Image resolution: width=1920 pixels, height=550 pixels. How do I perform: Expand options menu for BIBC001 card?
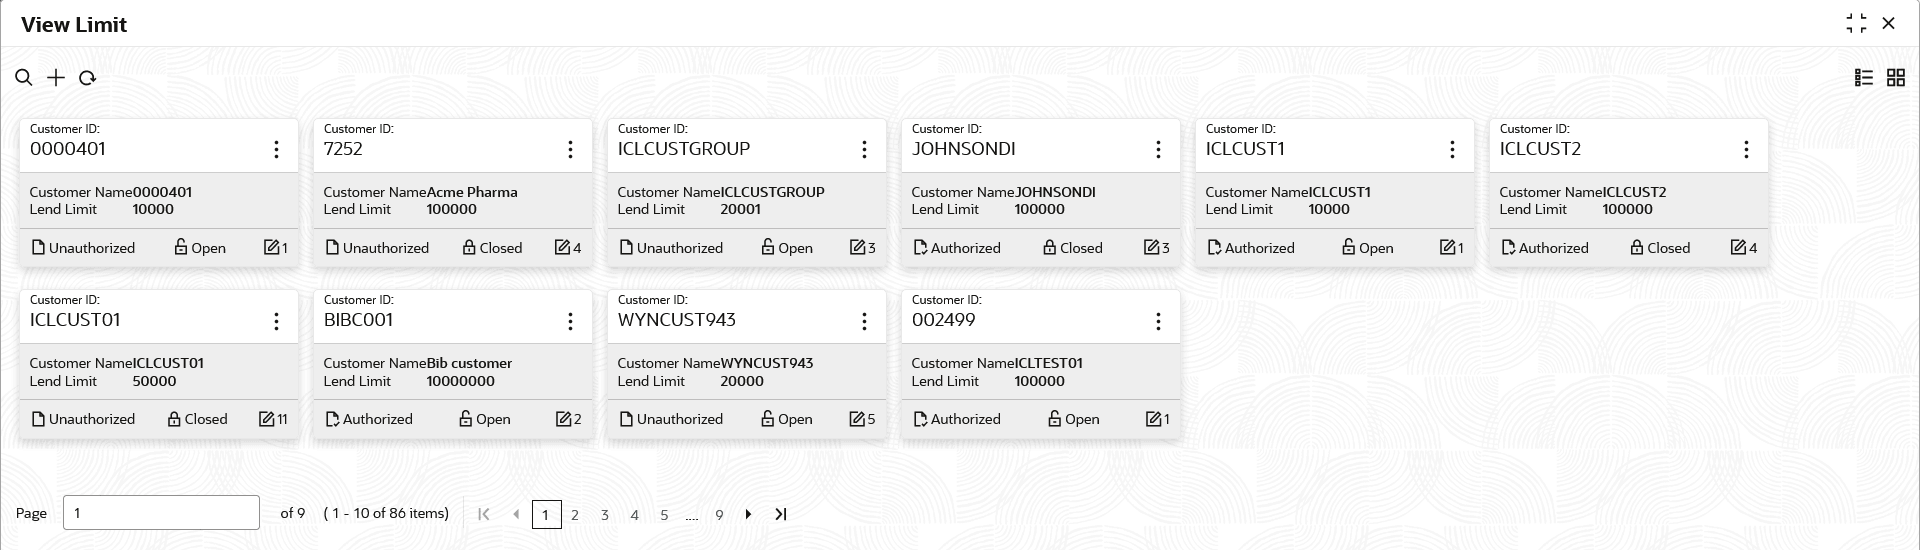tap(570, 321)
